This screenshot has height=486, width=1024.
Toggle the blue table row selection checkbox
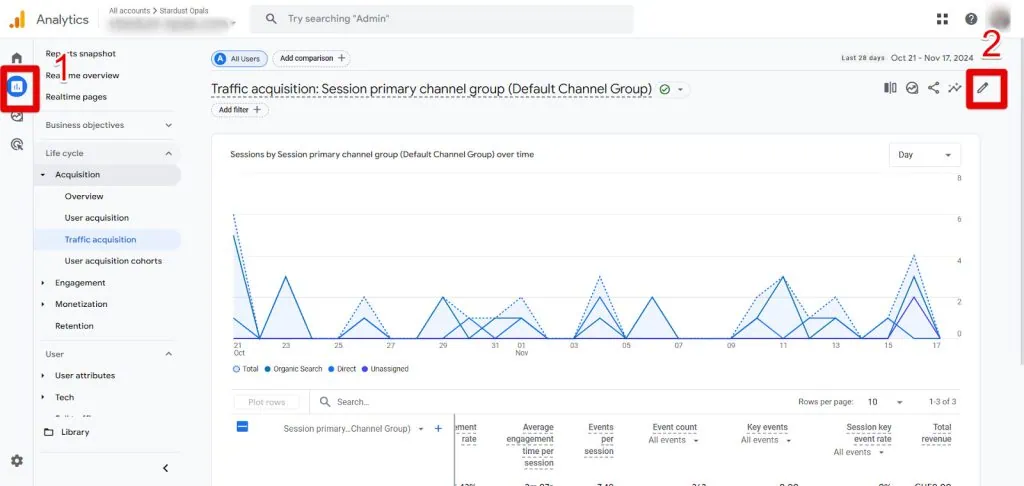click(x=242, y=427)
